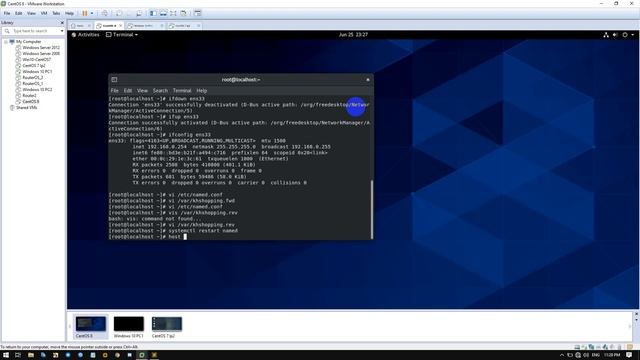Click GNOME network status icon
This screenshot has width=640, height=360.
coord(606,35)
